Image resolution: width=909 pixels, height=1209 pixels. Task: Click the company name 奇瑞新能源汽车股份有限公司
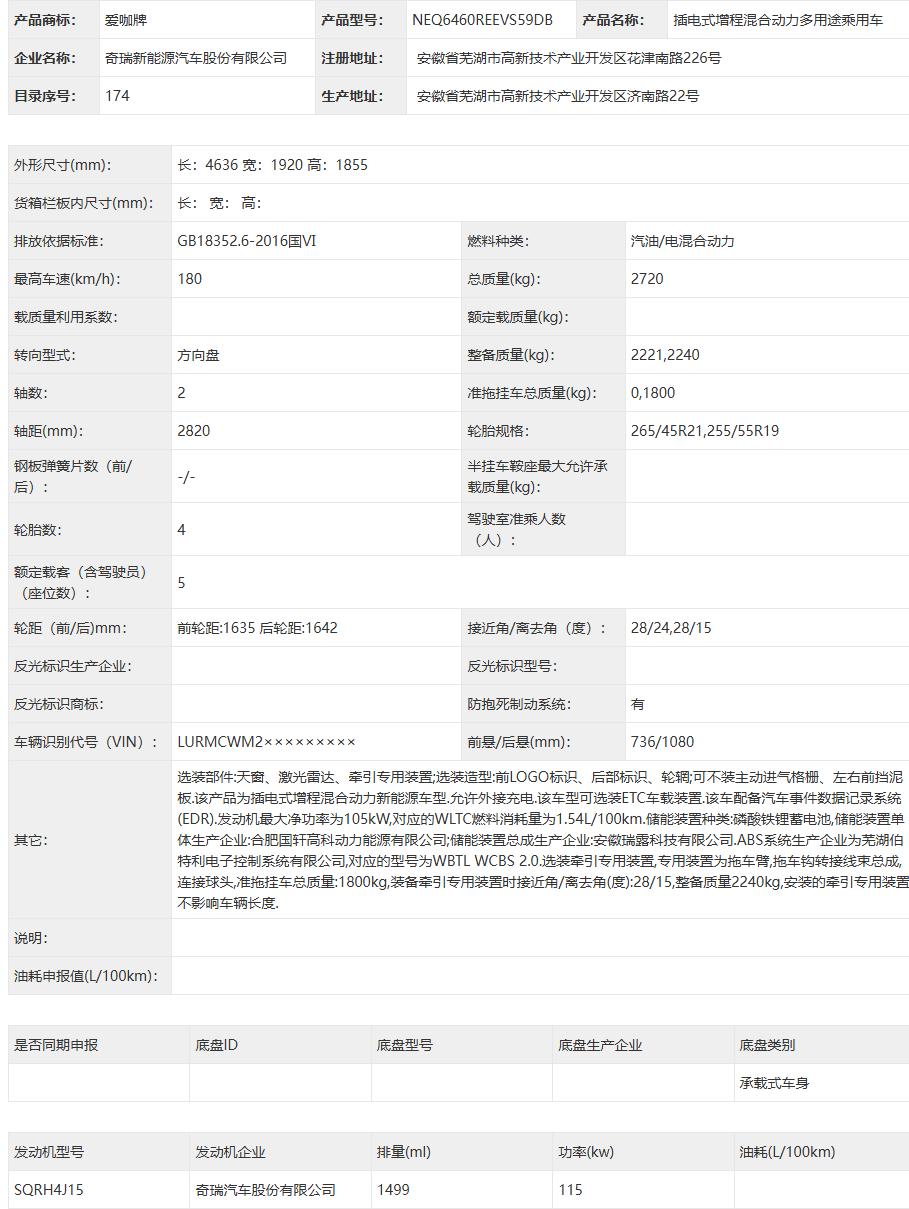point(195,58)
